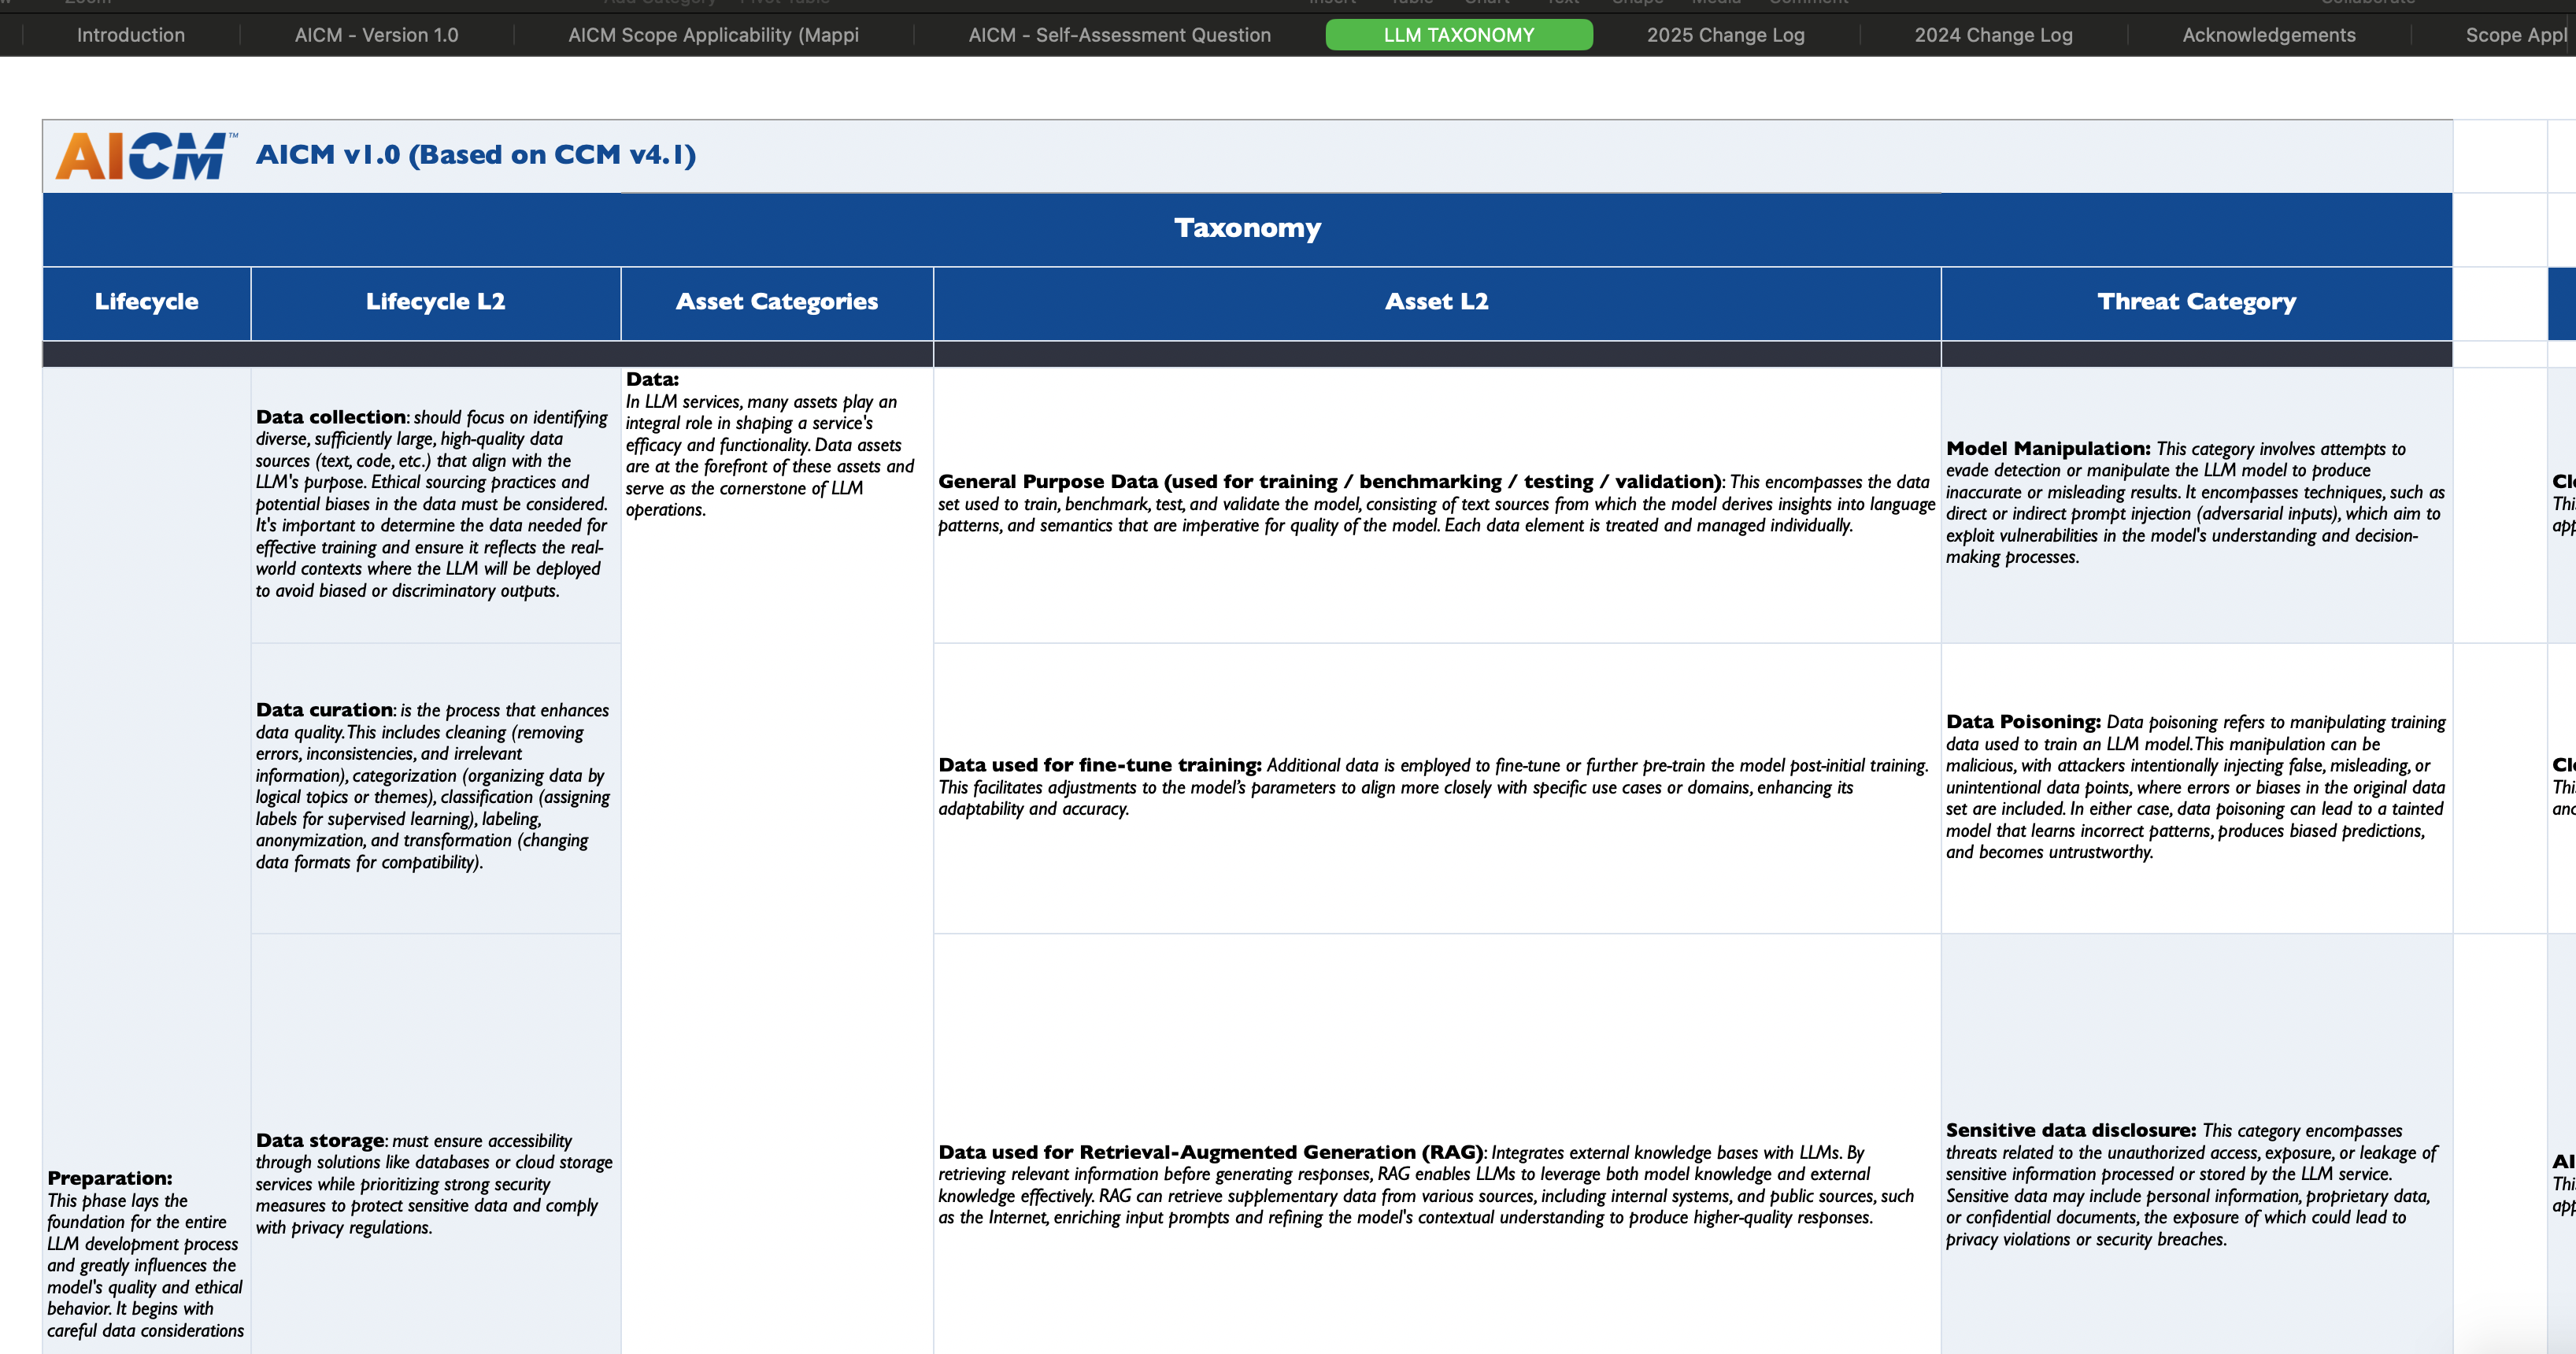This screenshot has width=2576, height=1354.
Task: Click the Retrieval-Augmented Generation (RAG) cell
Action: (1435, 1184)
